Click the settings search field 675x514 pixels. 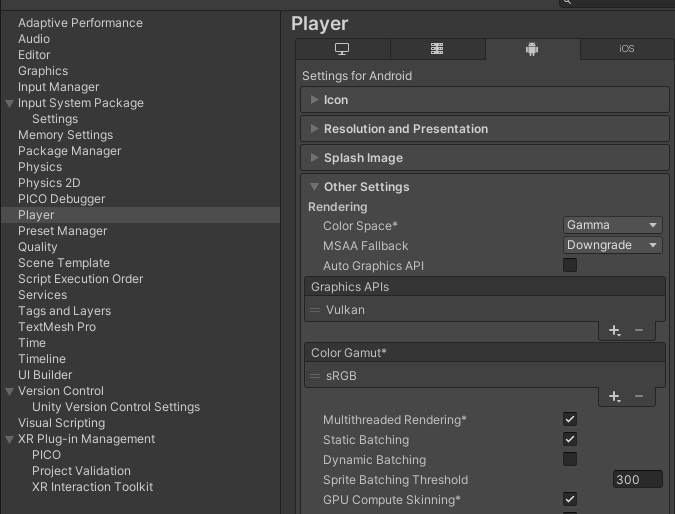coord(617,3)
